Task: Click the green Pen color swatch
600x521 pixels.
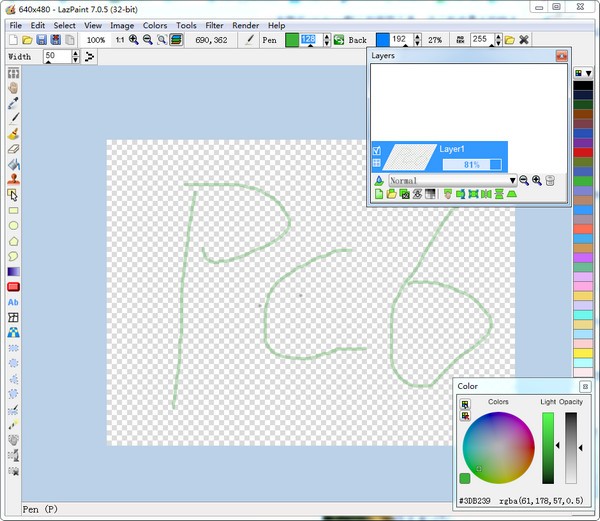Action: pyautogui.click(x=292, y=40)
